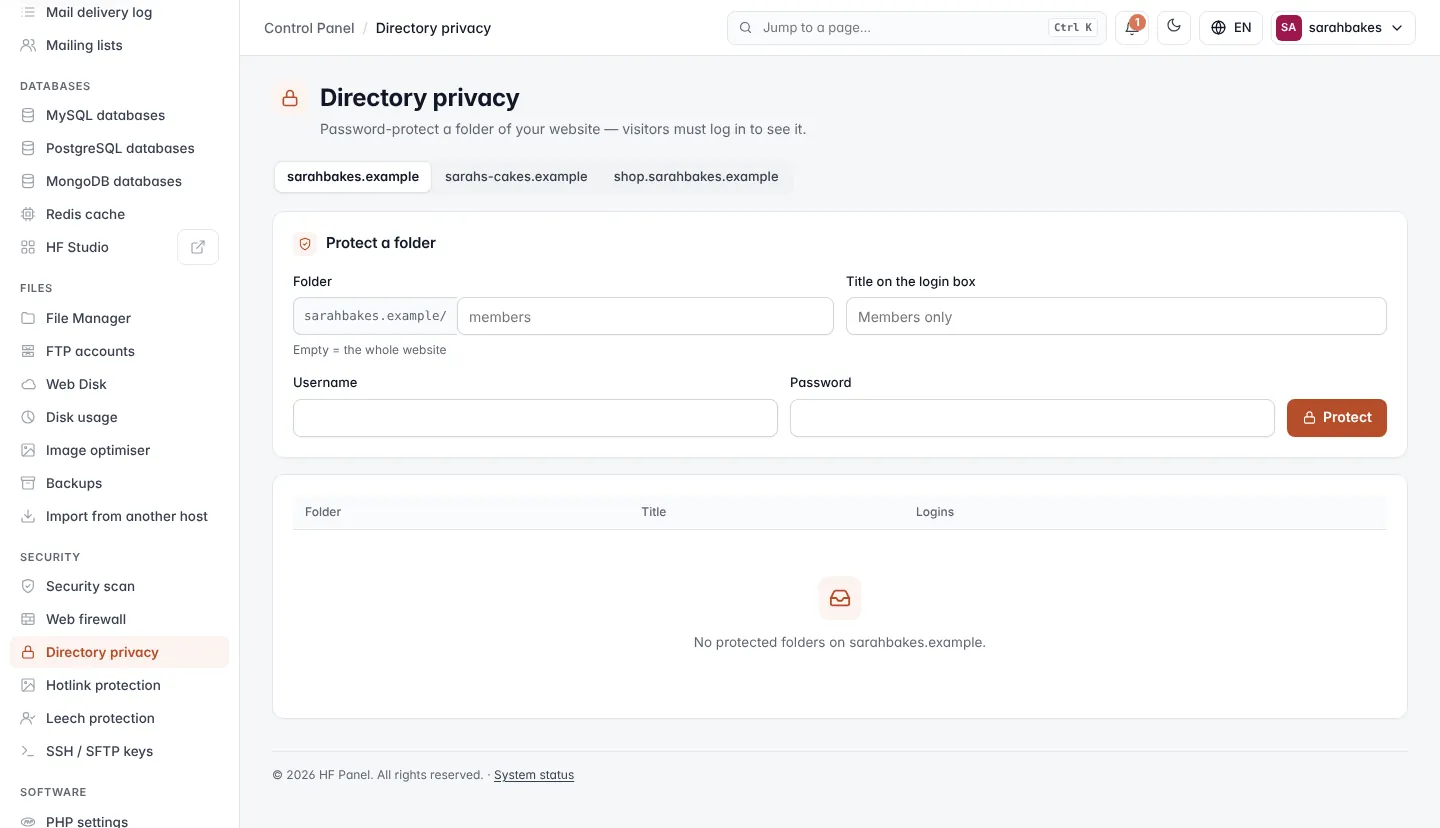
Task: Click the Image optimiser icon
Action: click(28, 450)
